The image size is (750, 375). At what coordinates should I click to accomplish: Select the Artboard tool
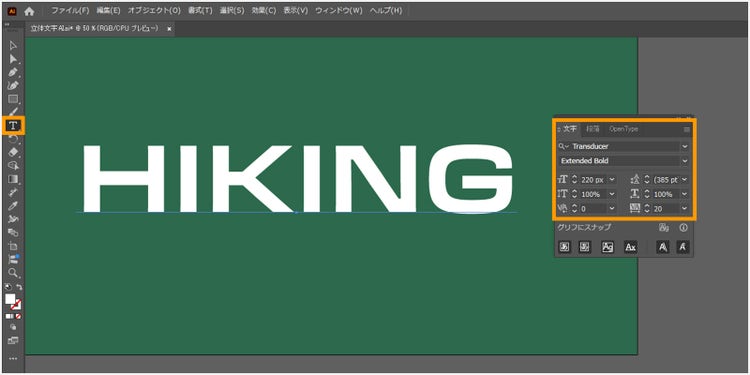[x=13, y=246]
